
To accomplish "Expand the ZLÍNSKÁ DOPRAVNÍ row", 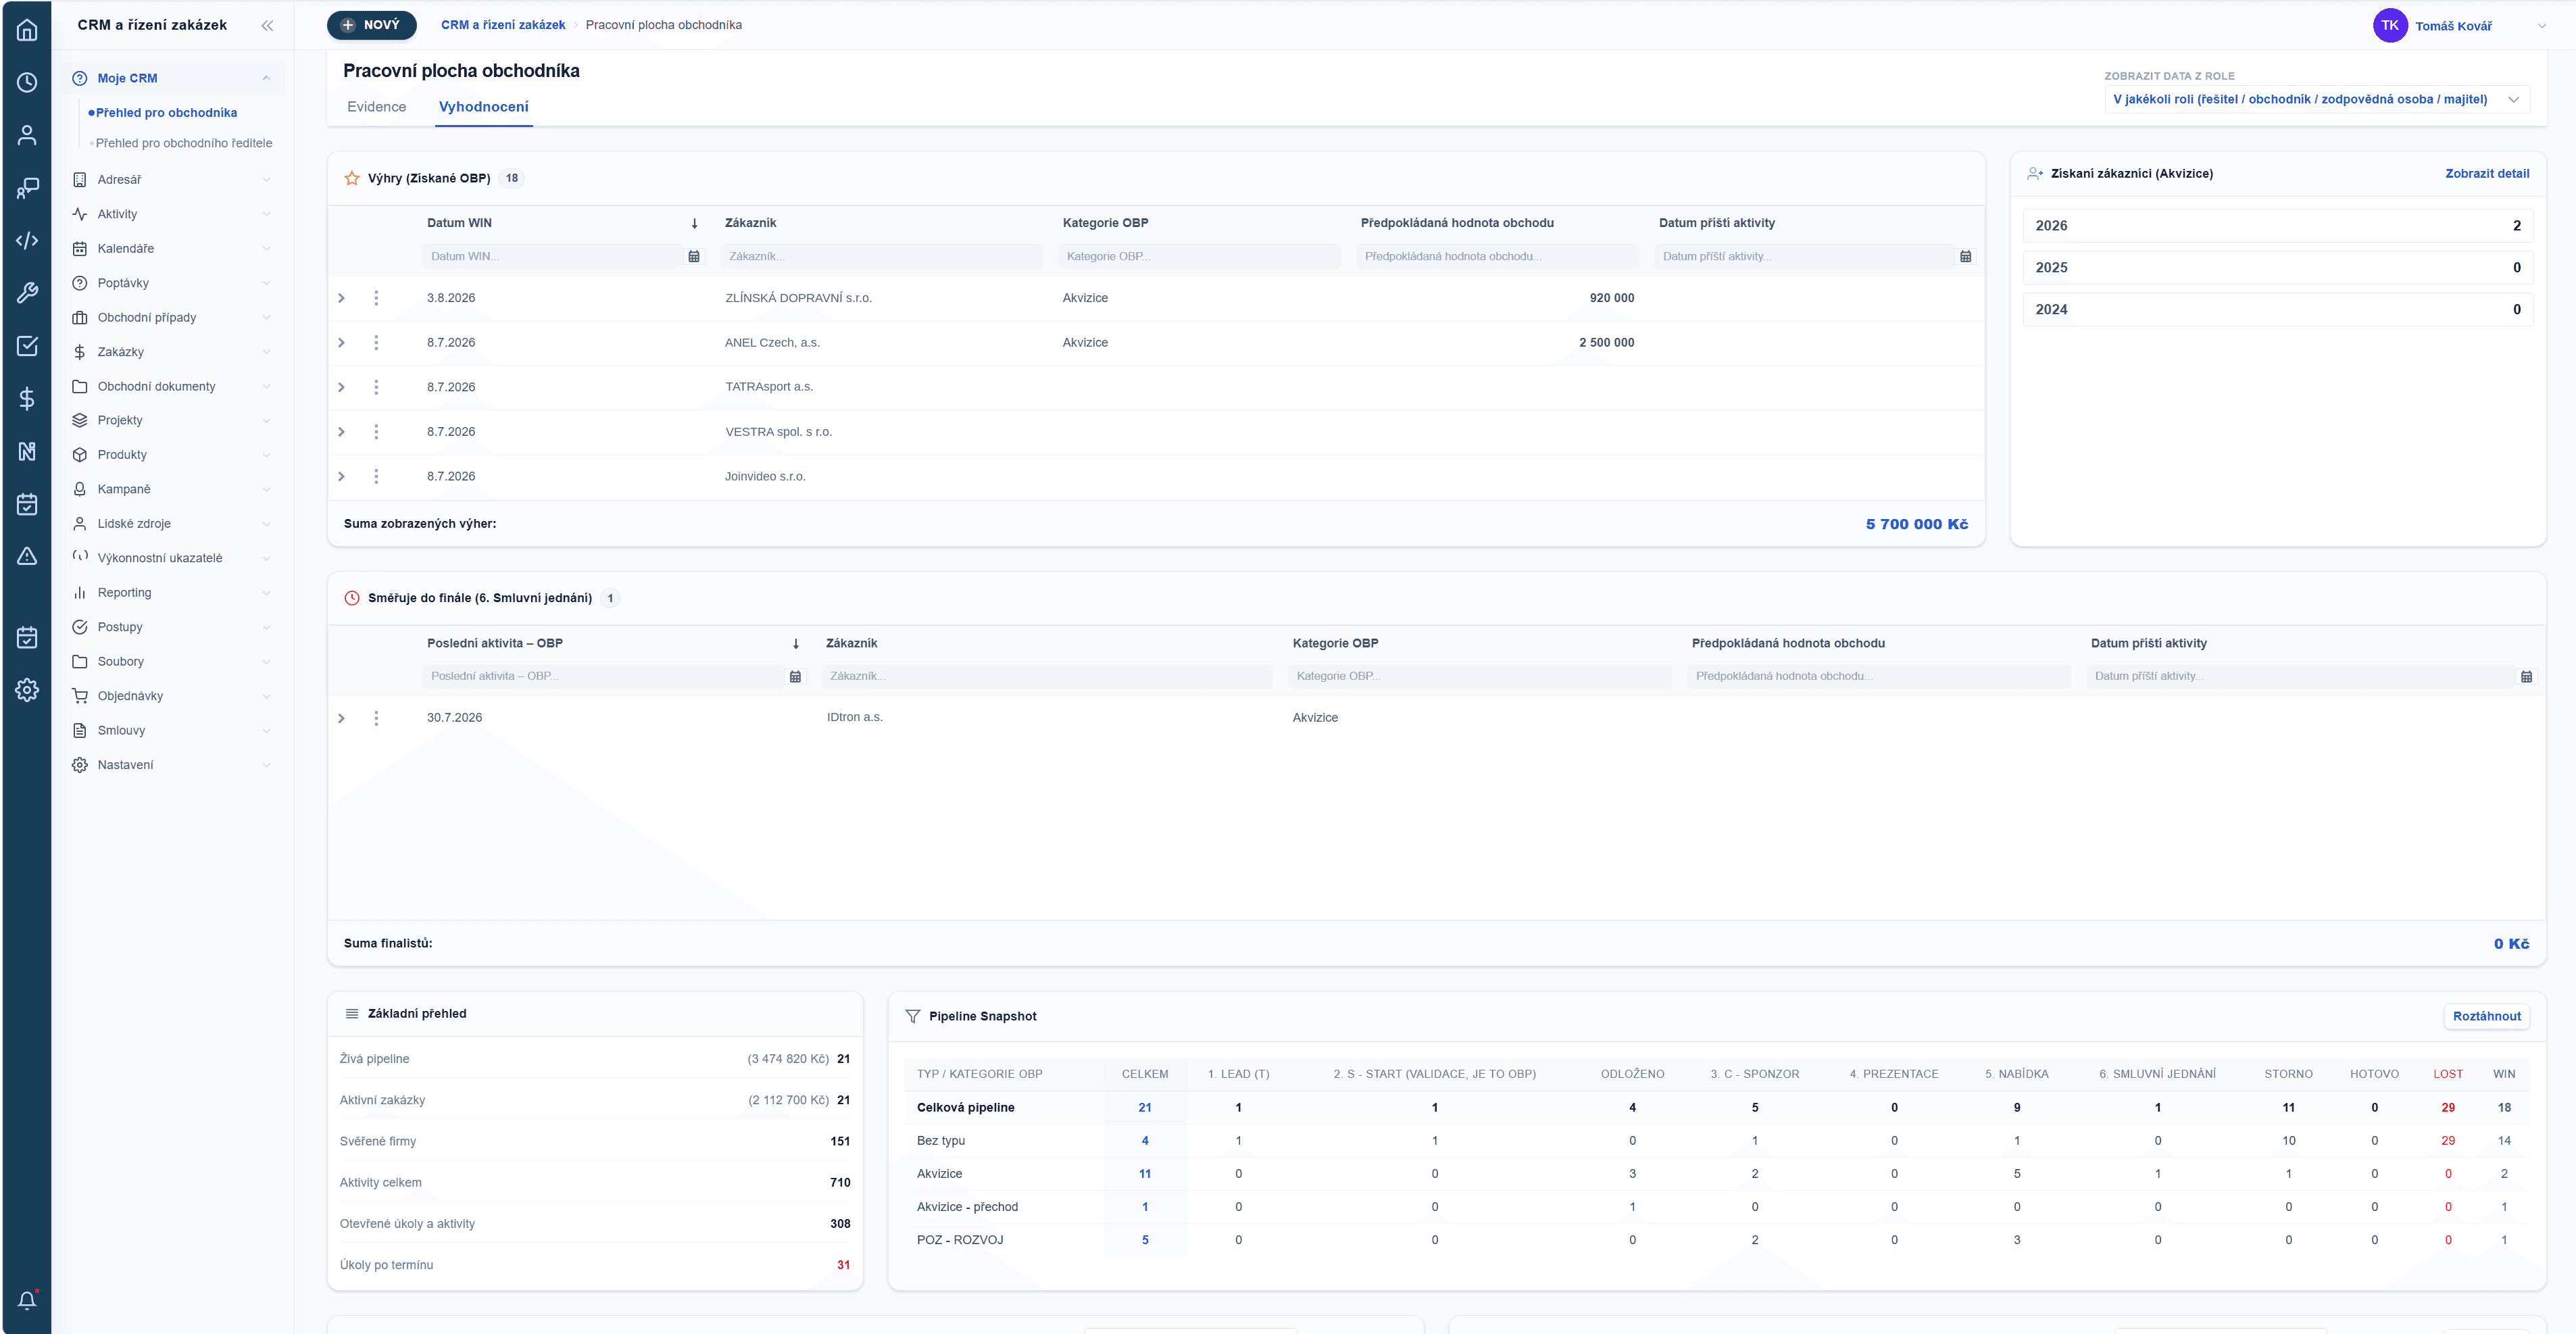I will pyautogui.click(x=341, y=298).
